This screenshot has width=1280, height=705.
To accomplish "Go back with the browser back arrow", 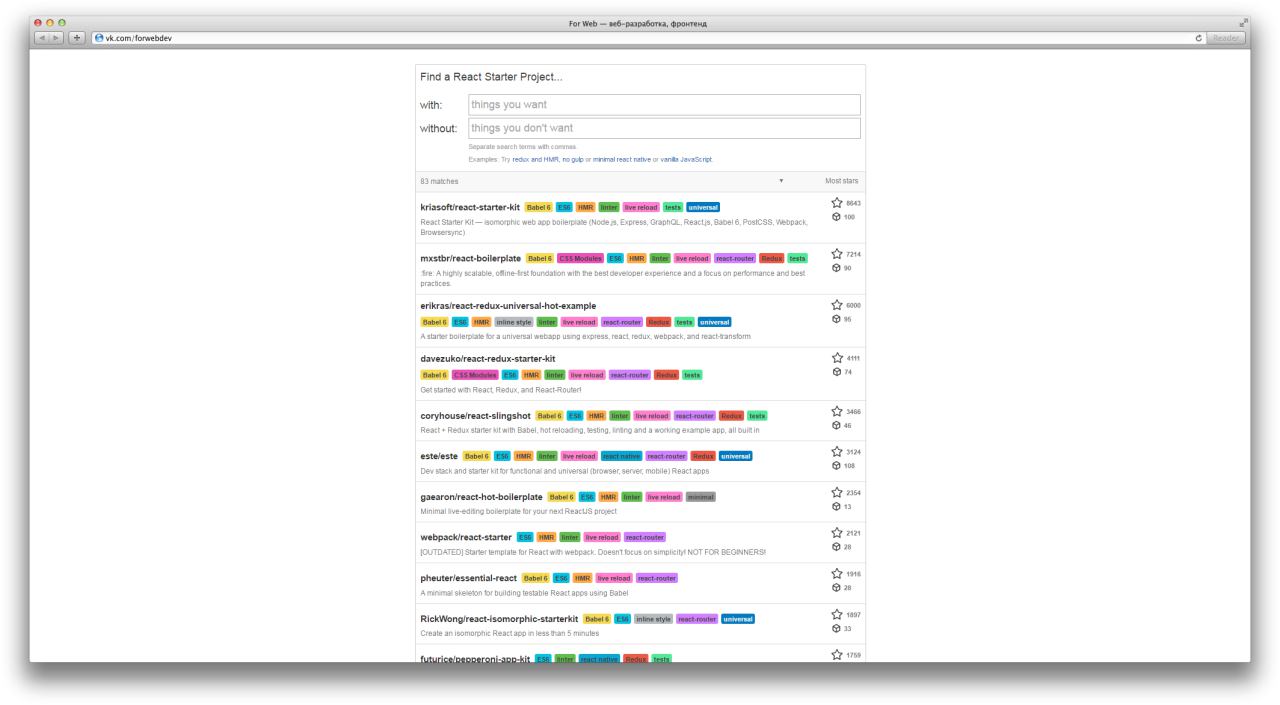I will [43, 37].
